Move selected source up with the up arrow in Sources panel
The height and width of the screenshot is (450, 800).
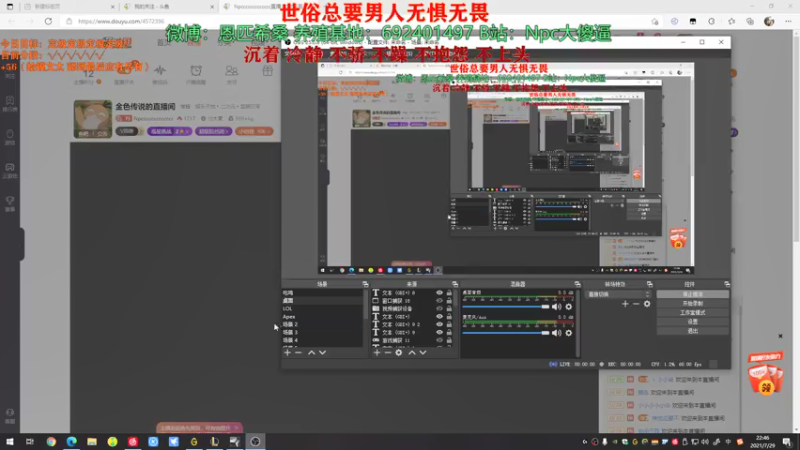coord(412,353)
